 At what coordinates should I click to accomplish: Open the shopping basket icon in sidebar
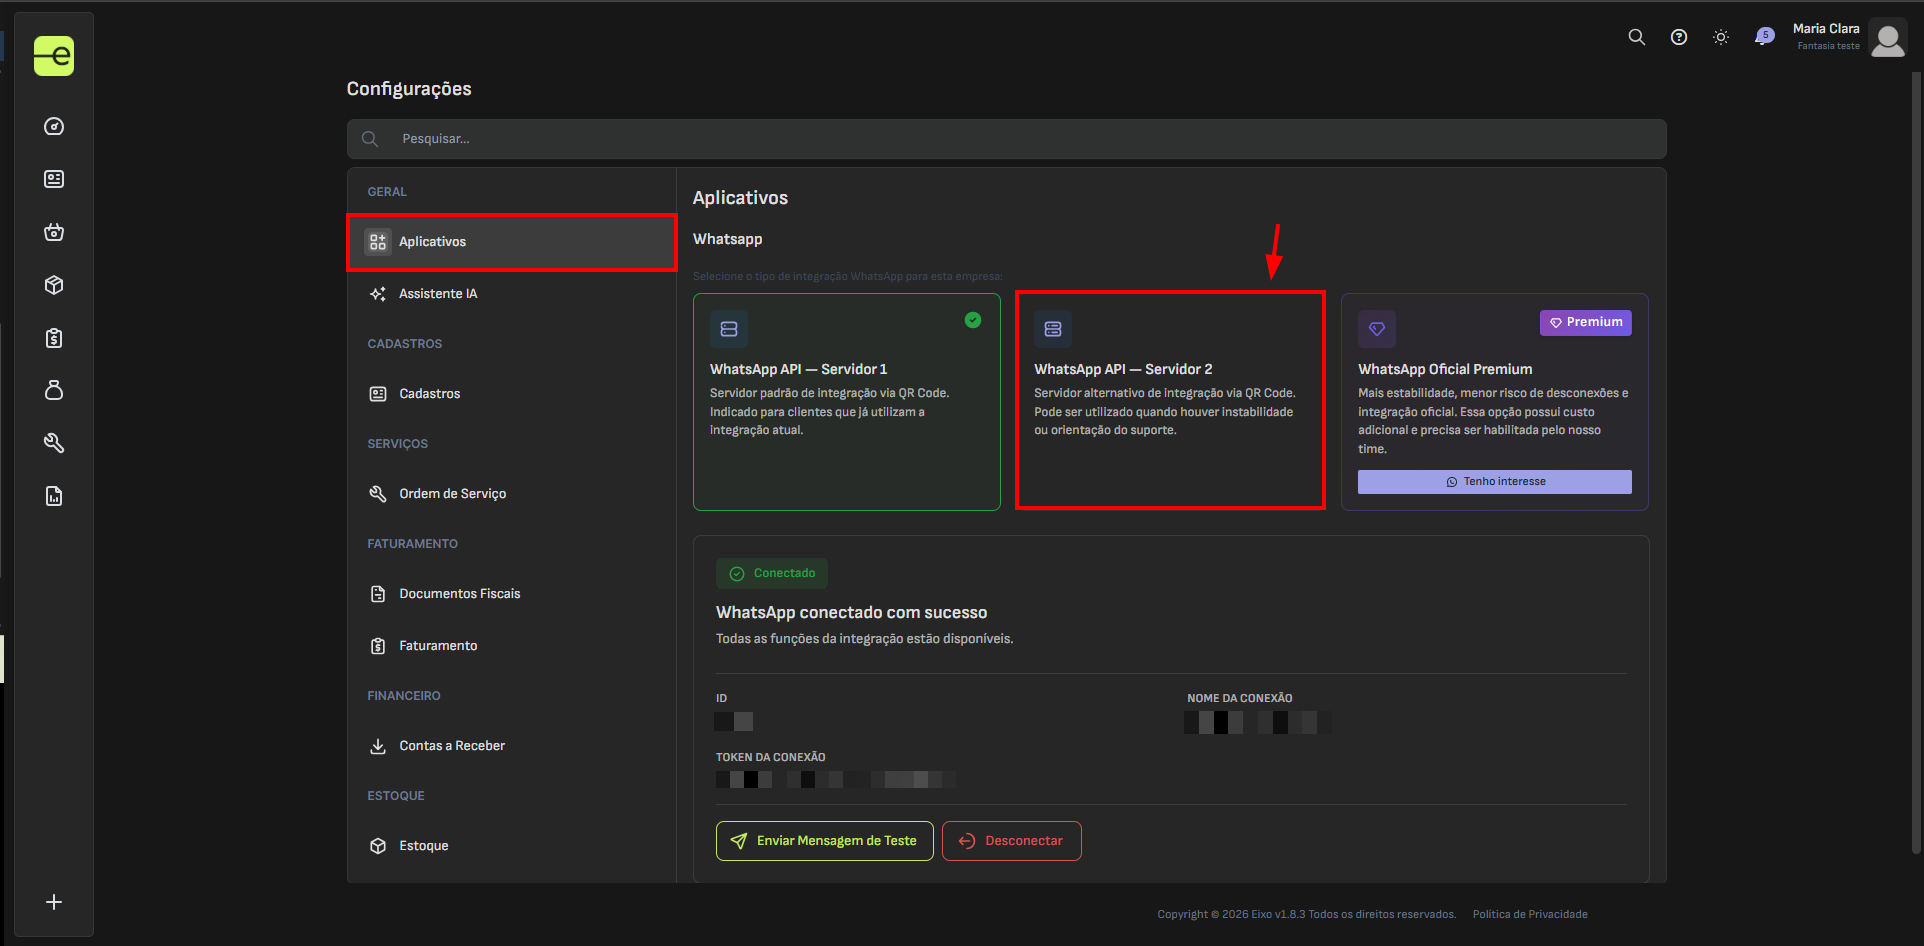point(54,232)
